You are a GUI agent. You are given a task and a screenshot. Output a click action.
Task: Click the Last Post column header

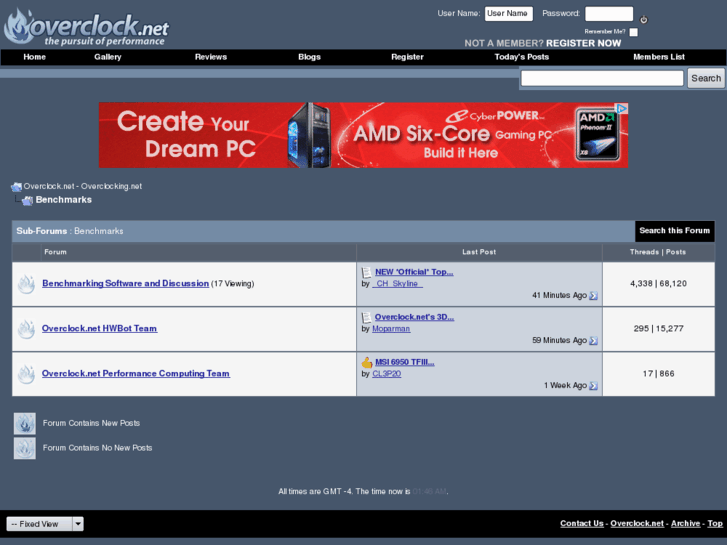(479, 252)
